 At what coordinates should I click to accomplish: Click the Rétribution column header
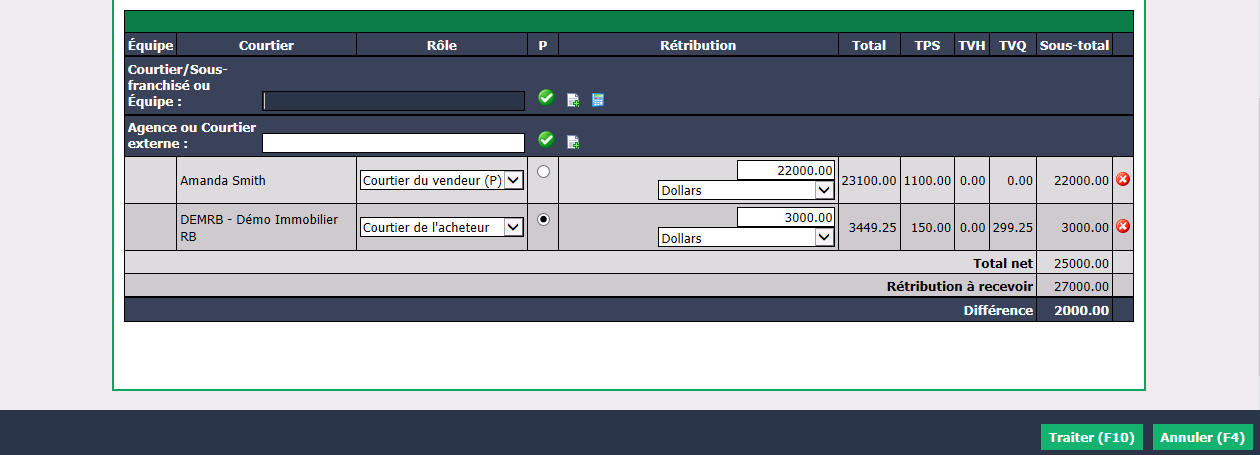pyautogui.click(x=698, y=45)
